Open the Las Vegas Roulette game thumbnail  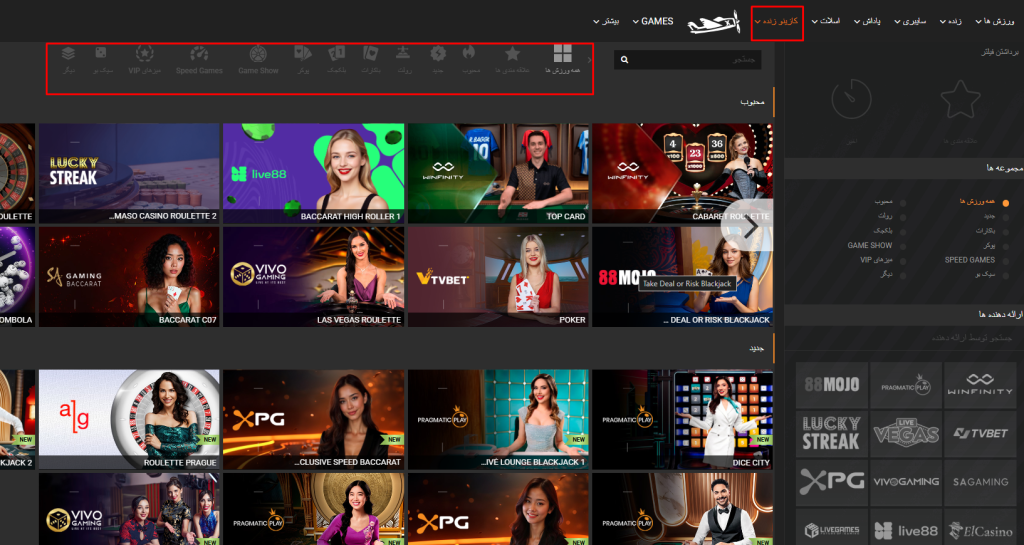tap(313, 277)
